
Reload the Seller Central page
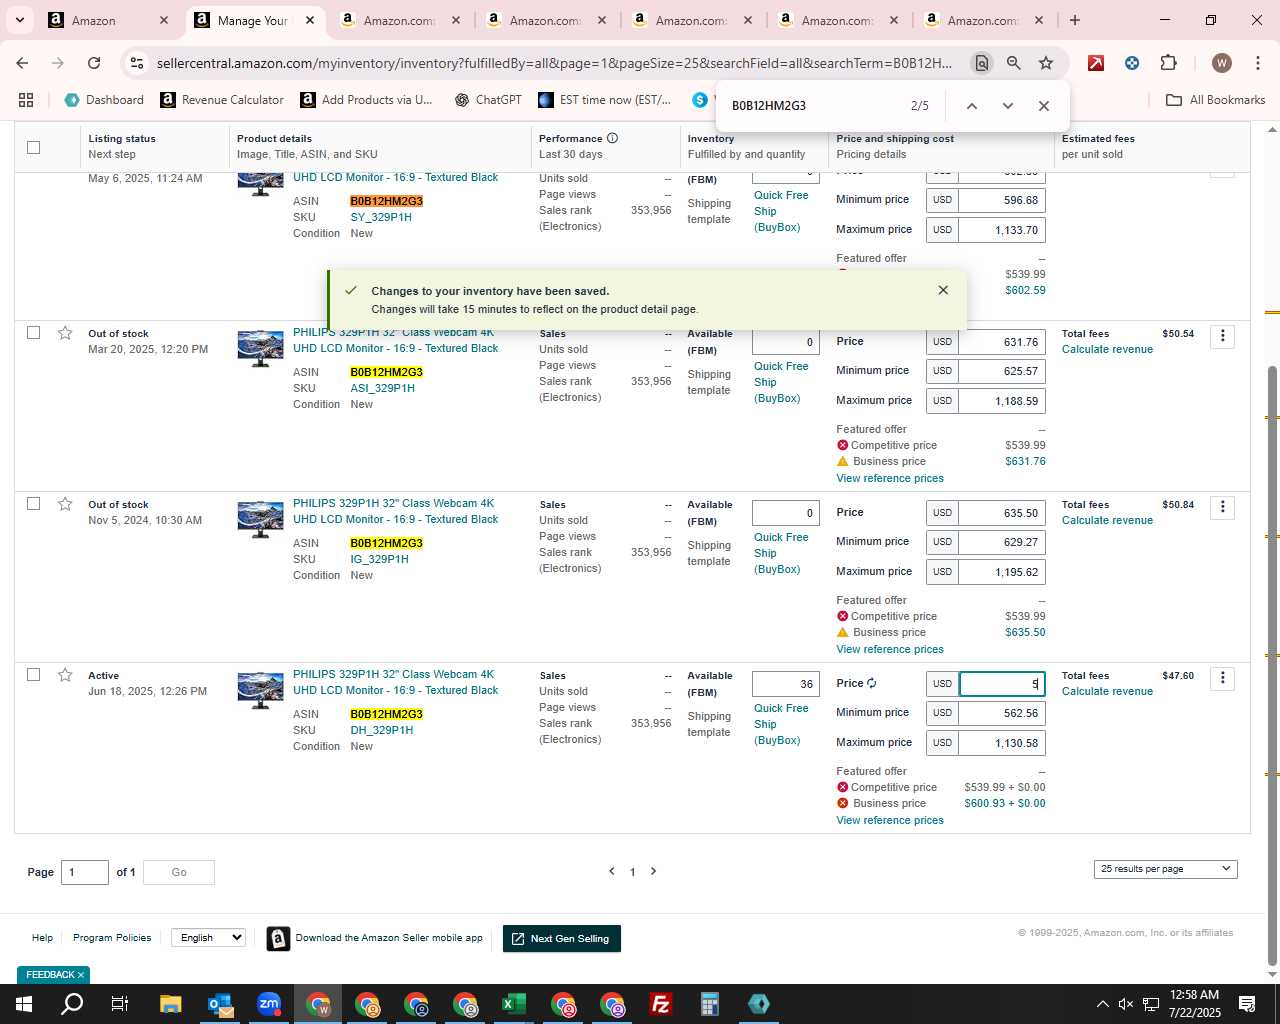point(94,63)
